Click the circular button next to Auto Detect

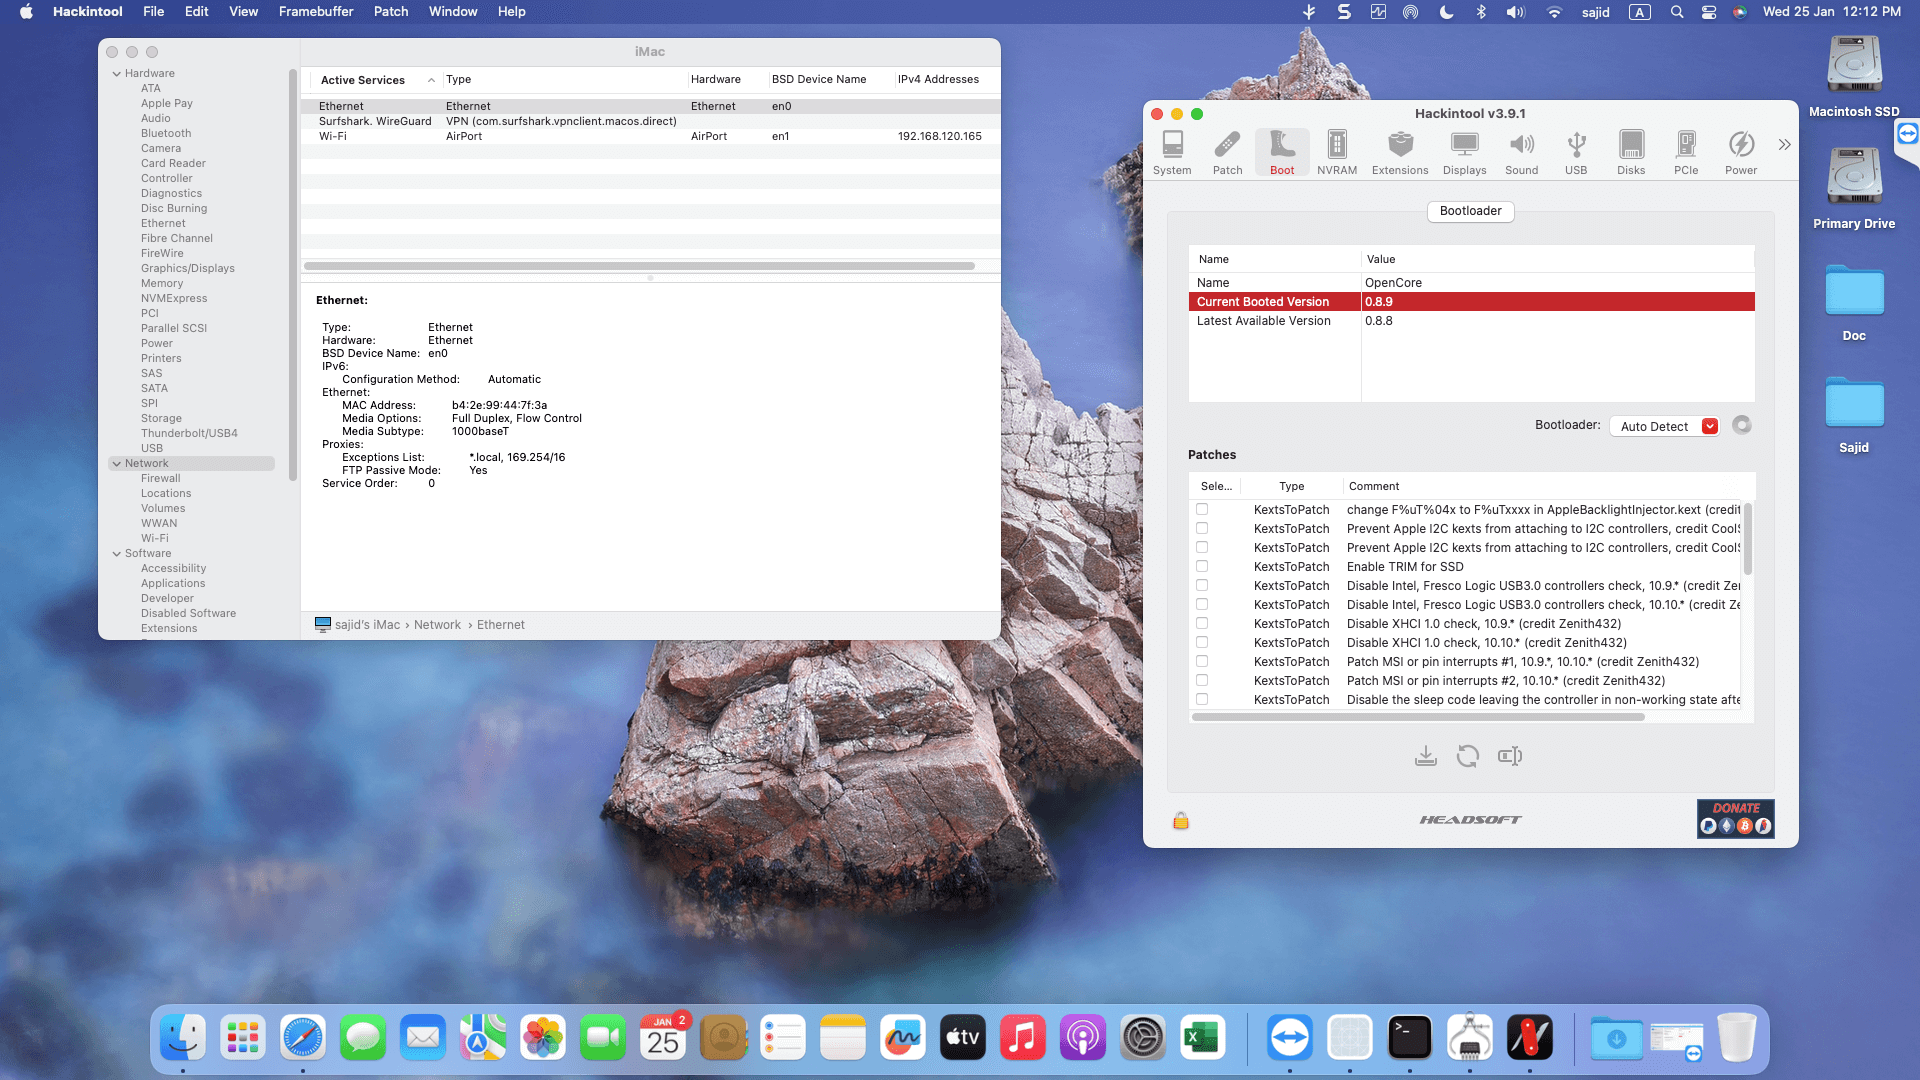click(x=1742, y=425)
